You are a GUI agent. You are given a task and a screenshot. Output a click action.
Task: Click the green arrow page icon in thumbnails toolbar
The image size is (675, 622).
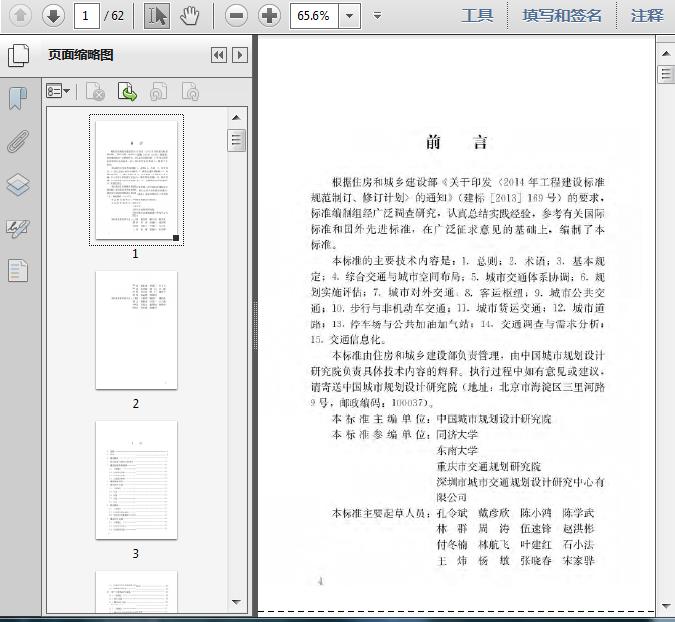[x=128, y=92]
